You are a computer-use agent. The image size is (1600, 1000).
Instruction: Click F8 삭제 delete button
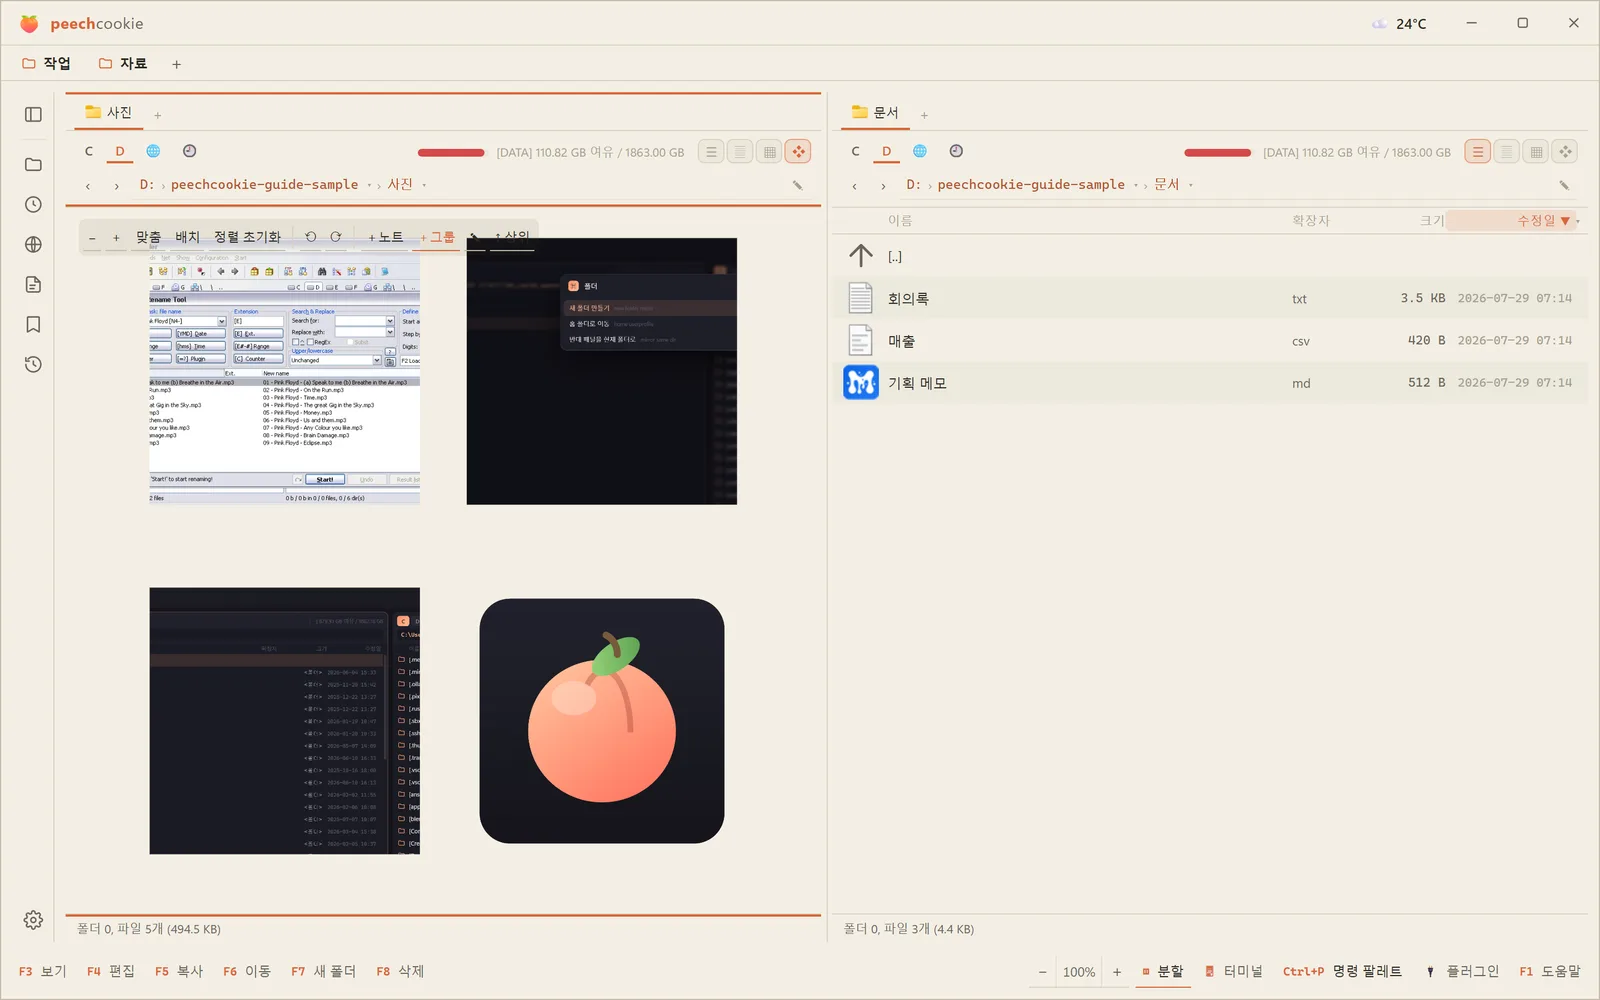click(x=400, y=971)
